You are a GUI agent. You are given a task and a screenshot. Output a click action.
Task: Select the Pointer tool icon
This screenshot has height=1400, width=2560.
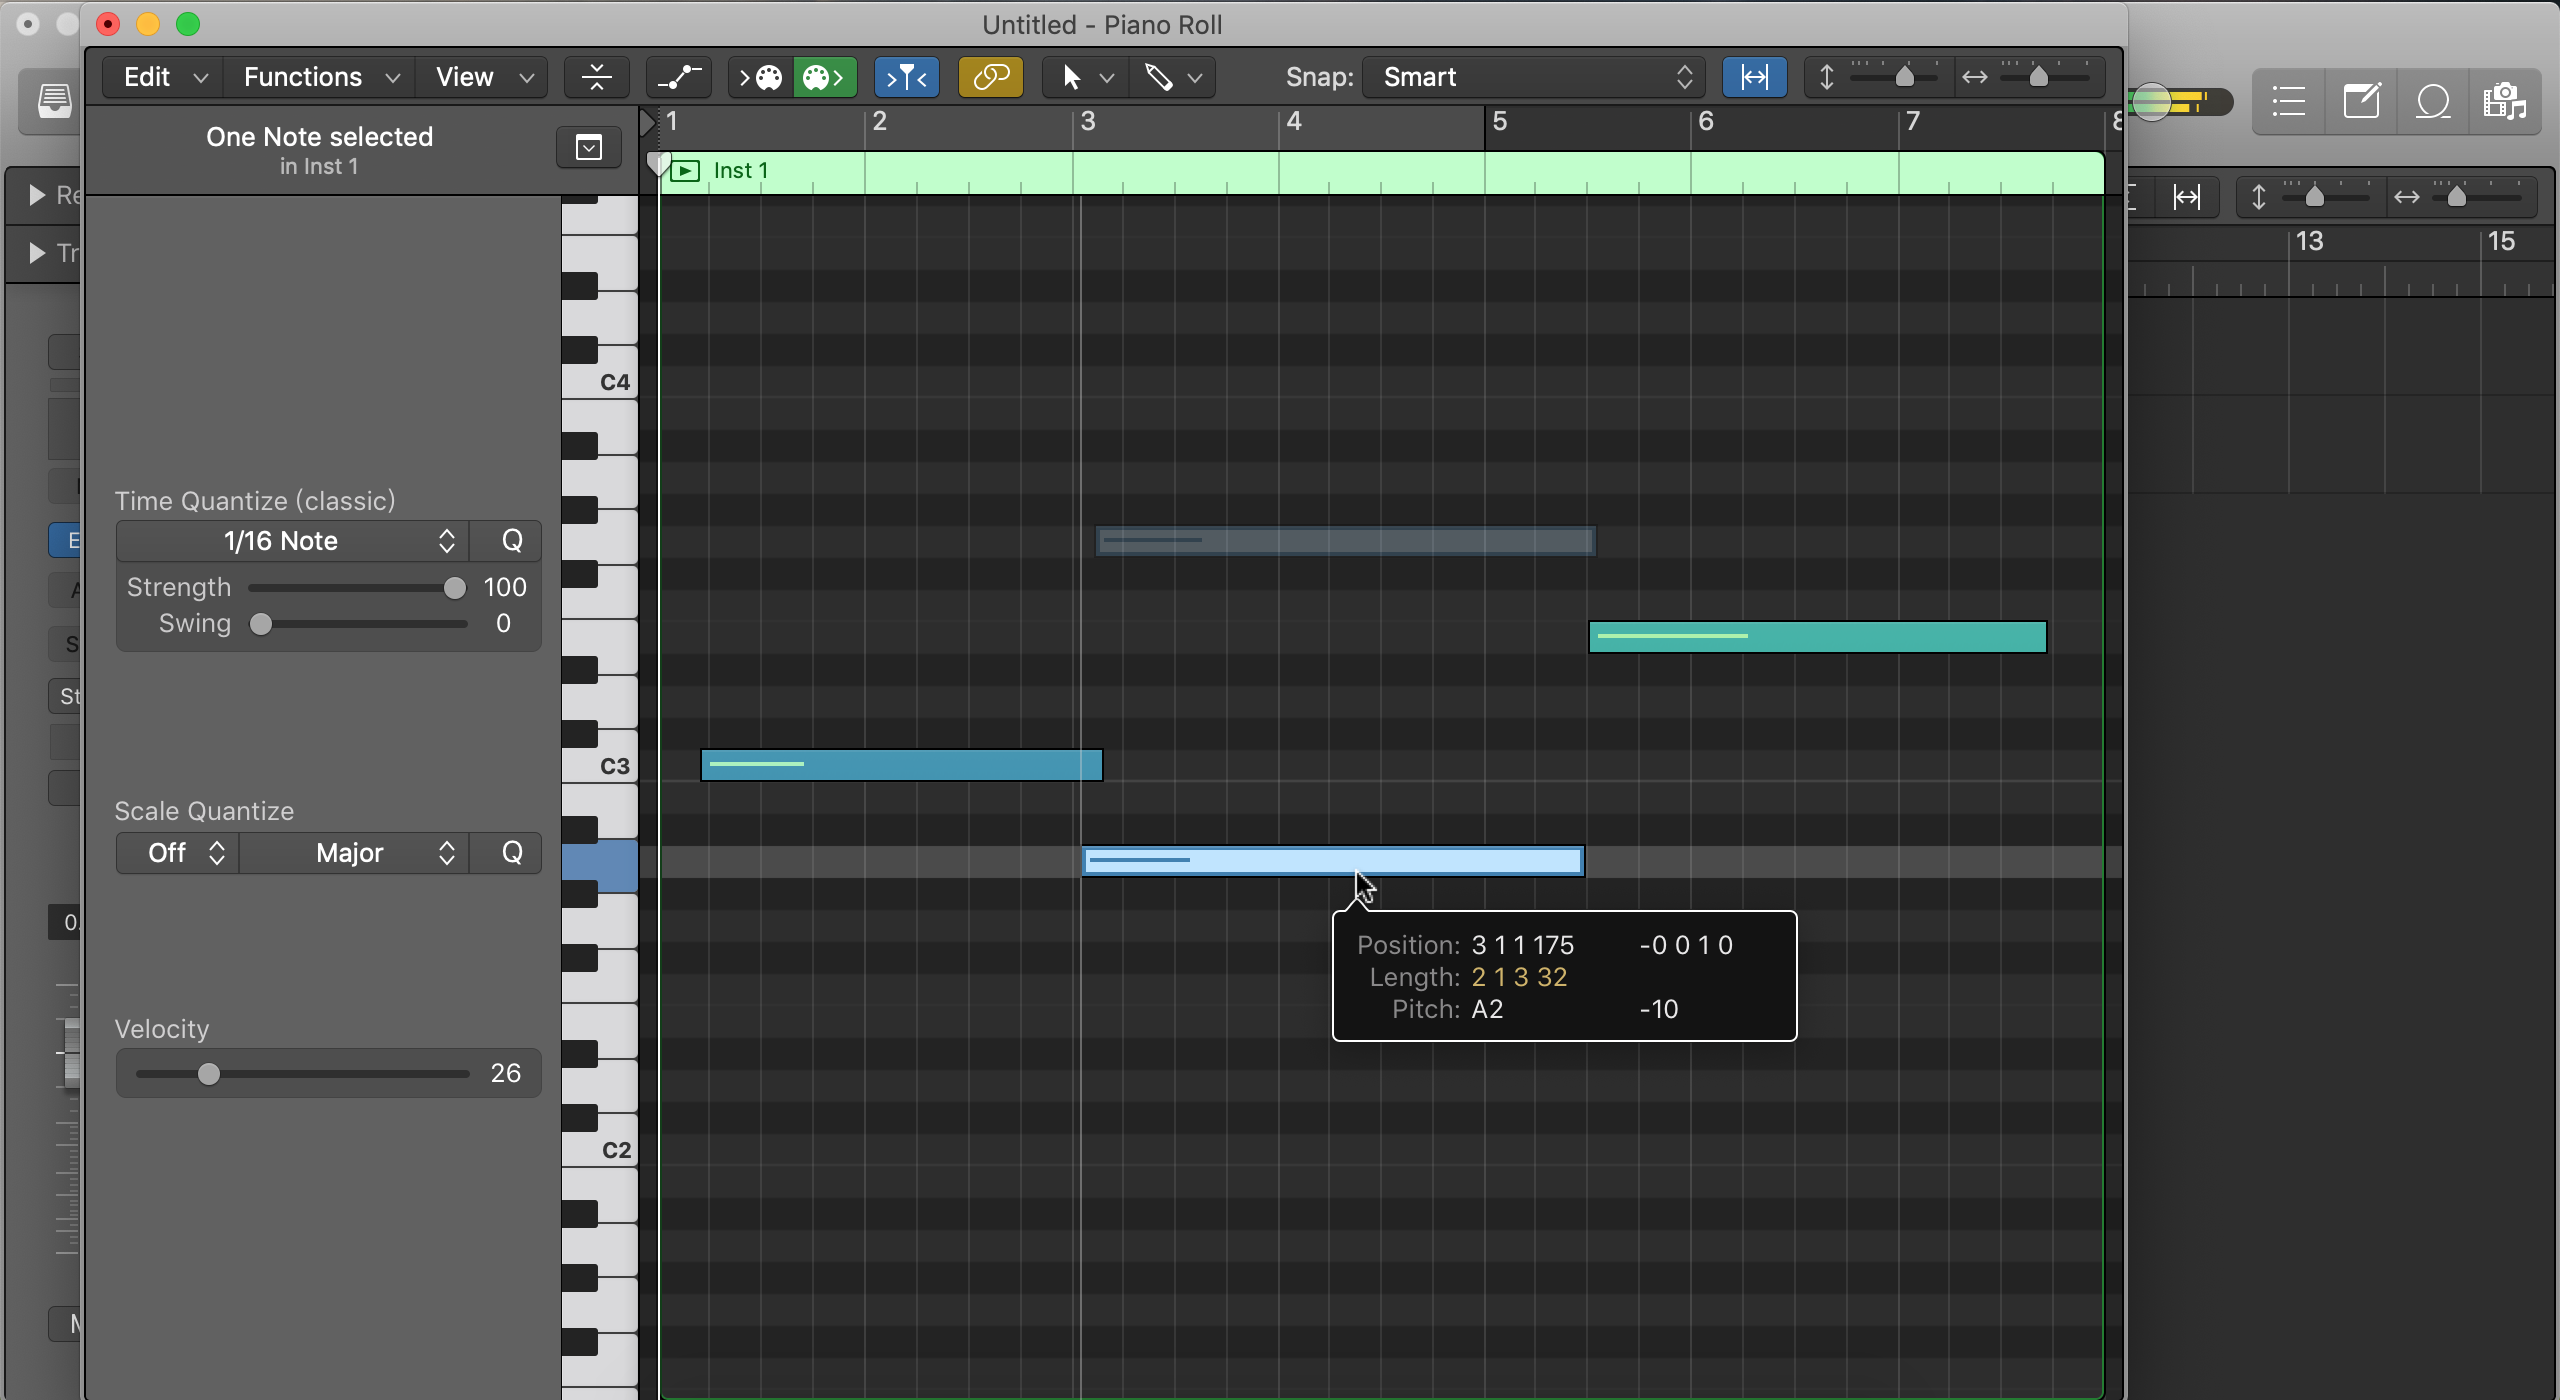(1071, 77)
